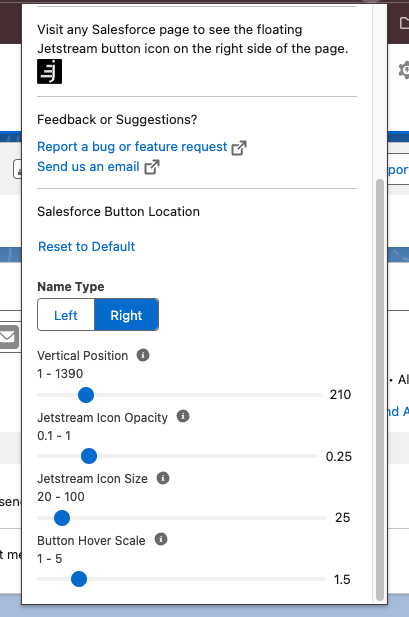Click the Vertical Position slider handle

pos(86,395)
